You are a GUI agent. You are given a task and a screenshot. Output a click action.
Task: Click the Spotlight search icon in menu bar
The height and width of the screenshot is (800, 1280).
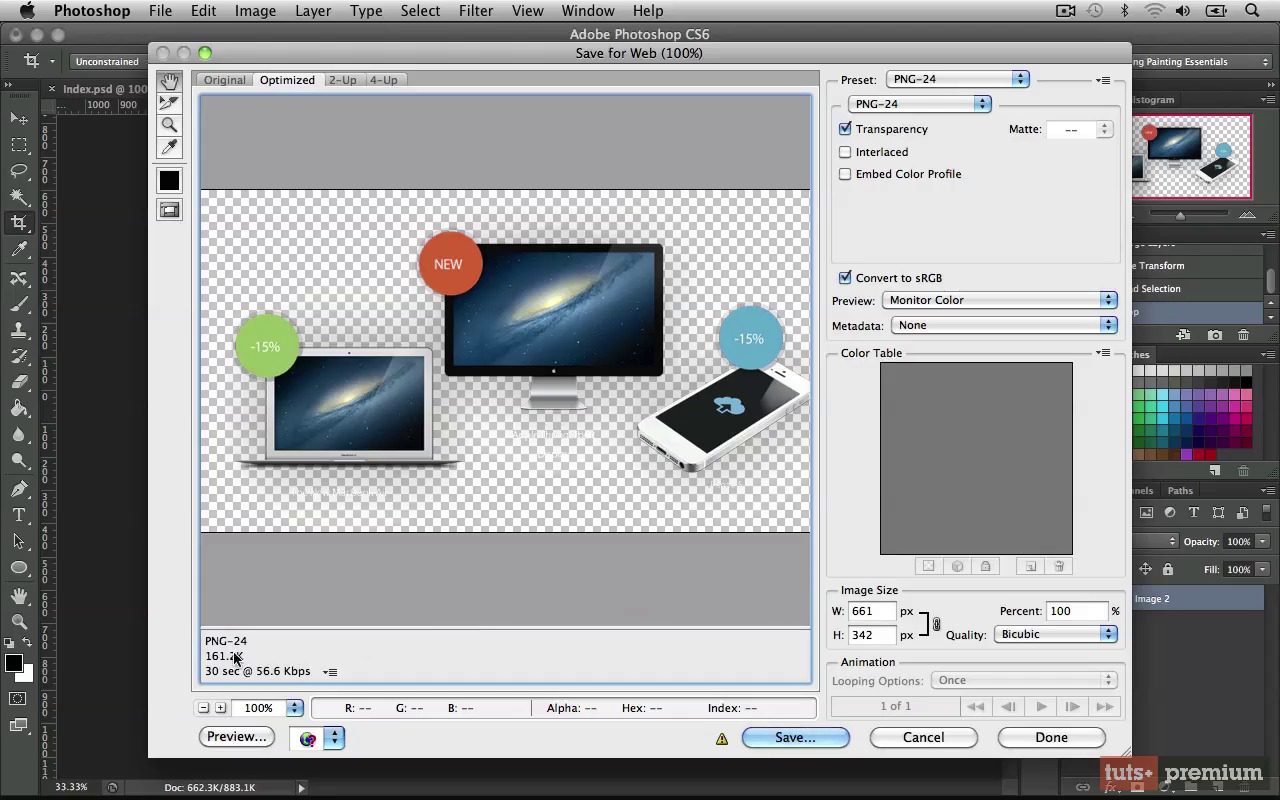[1252, 11]
